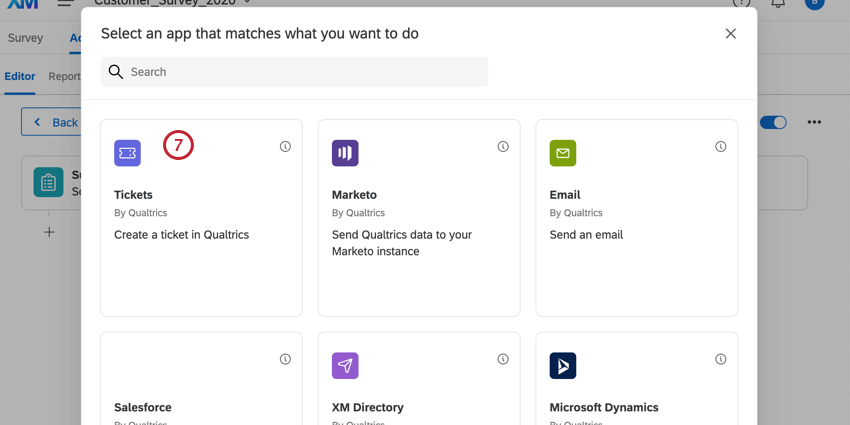Show info for Salesforce card
The image size is (850, 425).
click(286, 359)
